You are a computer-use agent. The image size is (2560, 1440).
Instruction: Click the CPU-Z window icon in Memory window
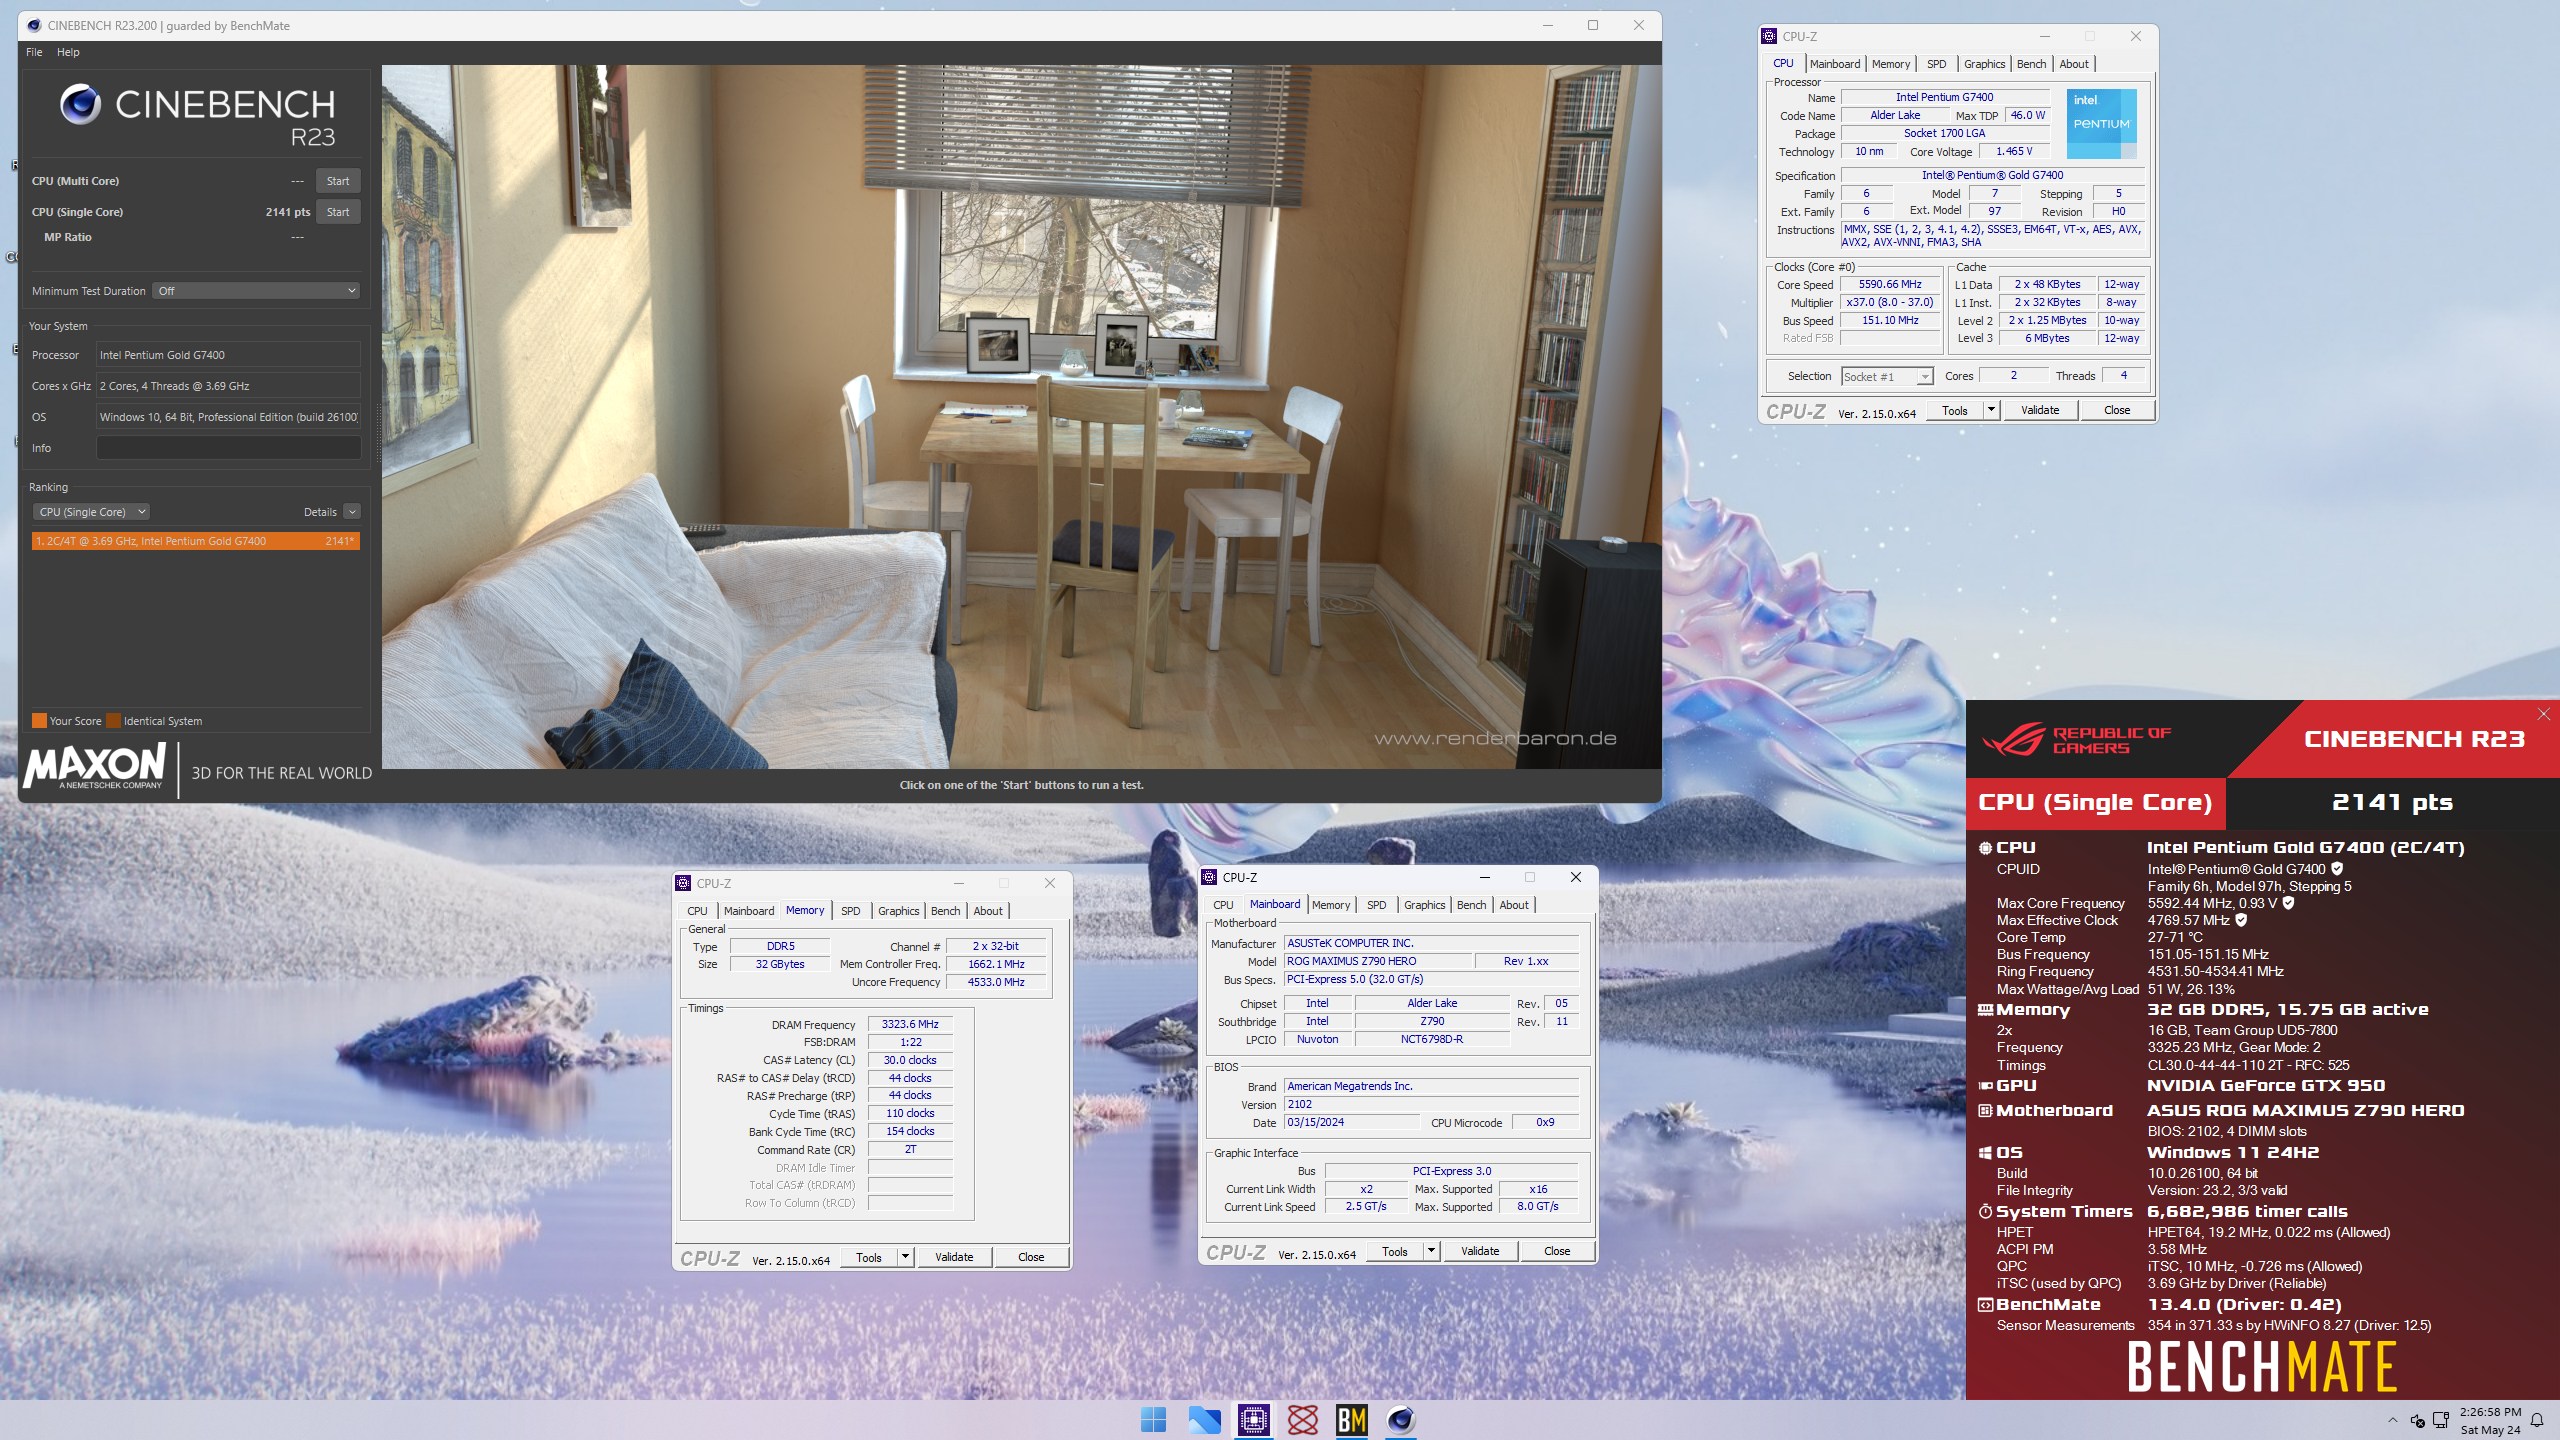(x=683, y=883)
